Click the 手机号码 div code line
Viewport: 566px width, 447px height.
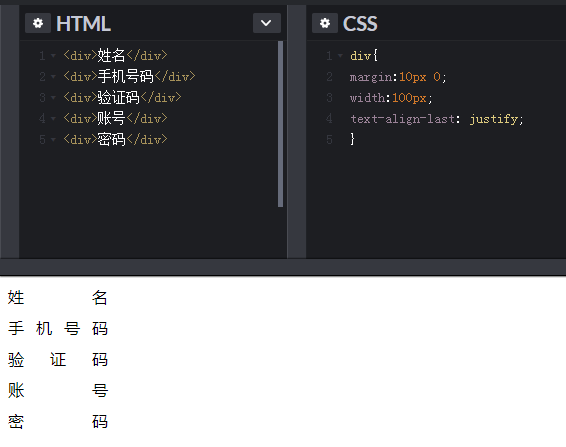pos(129,77)
